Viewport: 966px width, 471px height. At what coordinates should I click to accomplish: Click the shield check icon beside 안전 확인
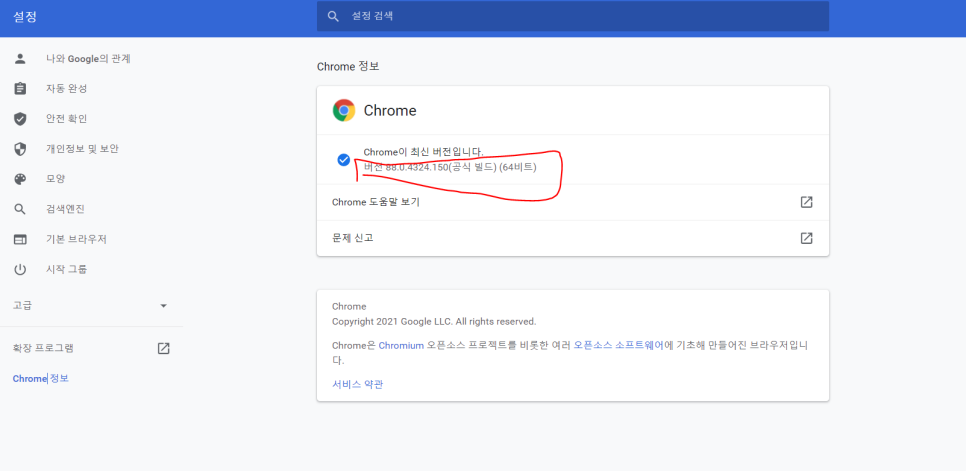(x=20, y=119)
